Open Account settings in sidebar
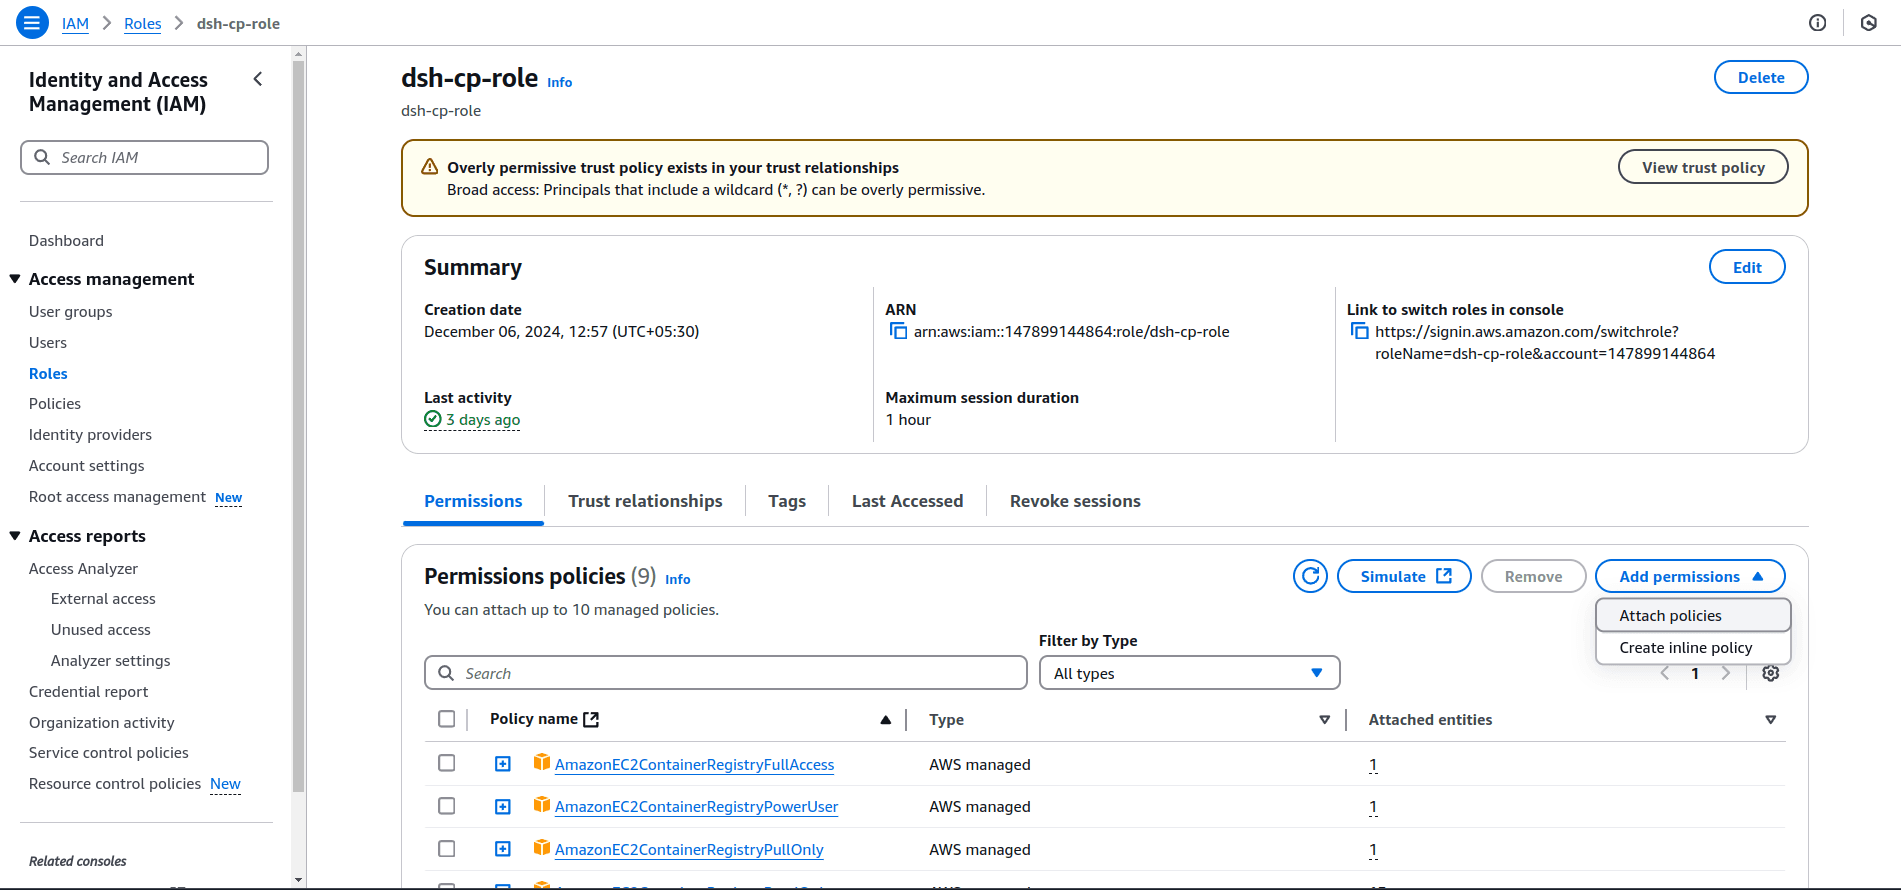 tap(86, 465)
